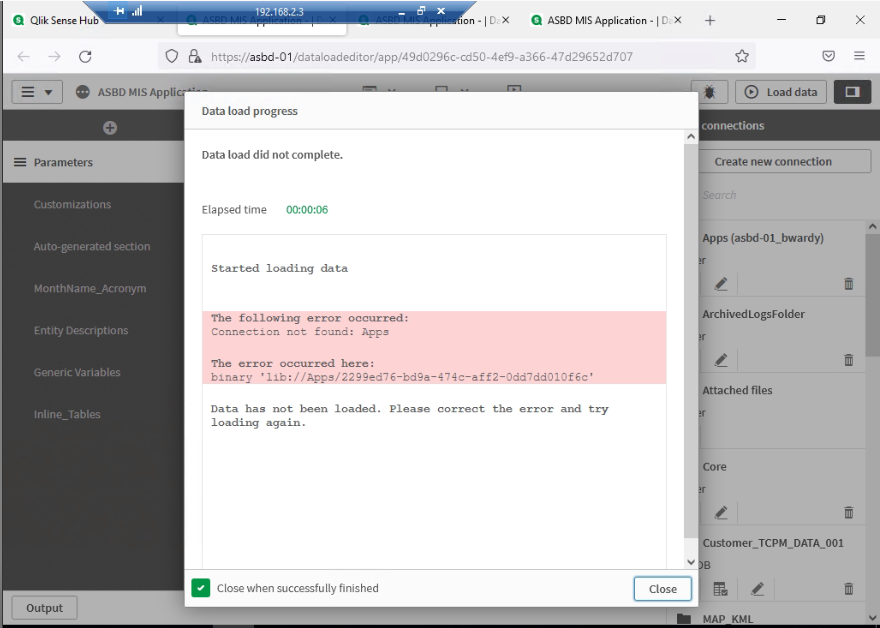The image size is (880, 628).
Task: Edit the Core connection
Action: click(721, 512)
